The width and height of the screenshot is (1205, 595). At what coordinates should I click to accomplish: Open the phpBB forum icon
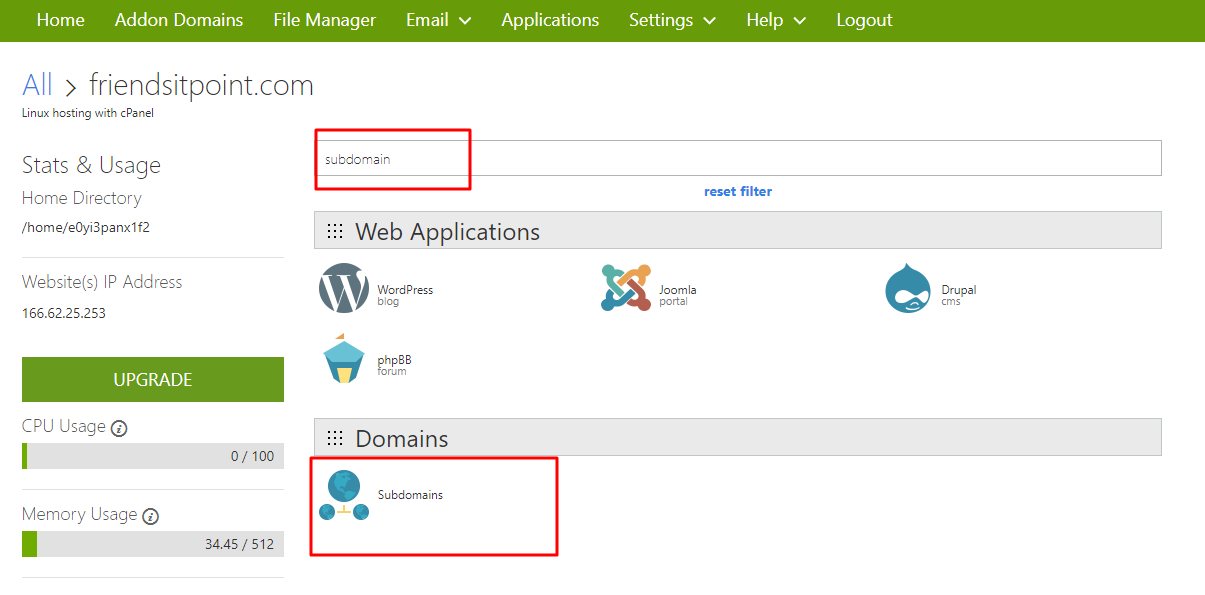click(x=344, y=359)
